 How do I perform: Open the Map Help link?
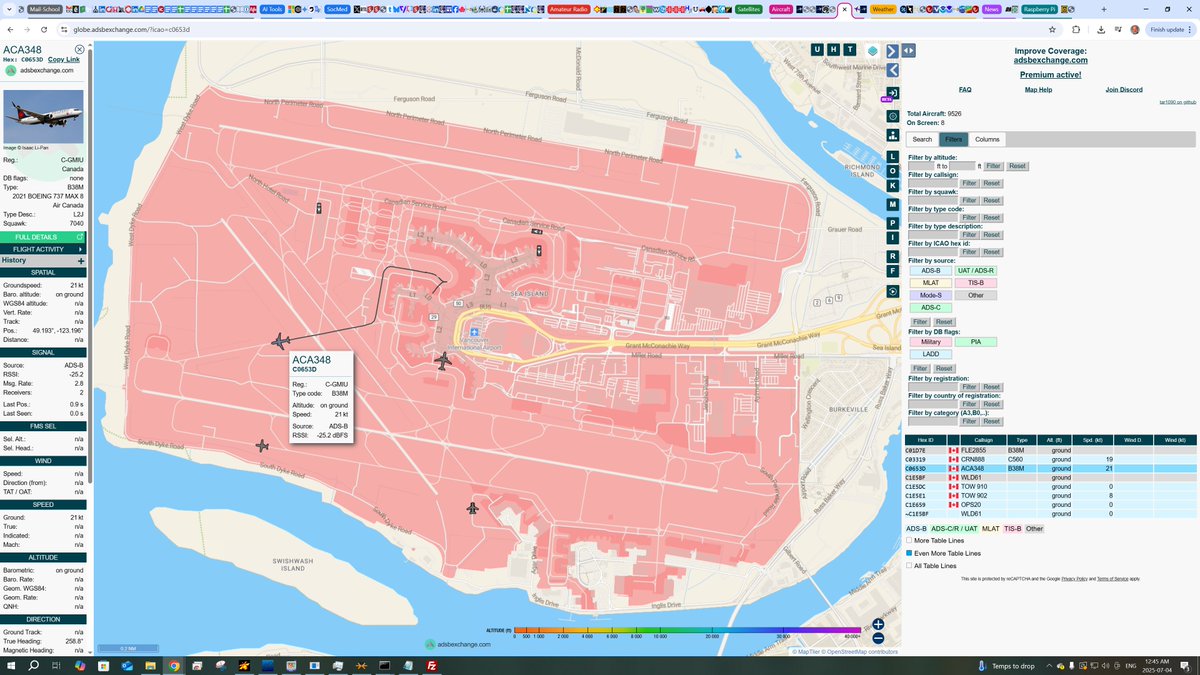point(1038,90)
